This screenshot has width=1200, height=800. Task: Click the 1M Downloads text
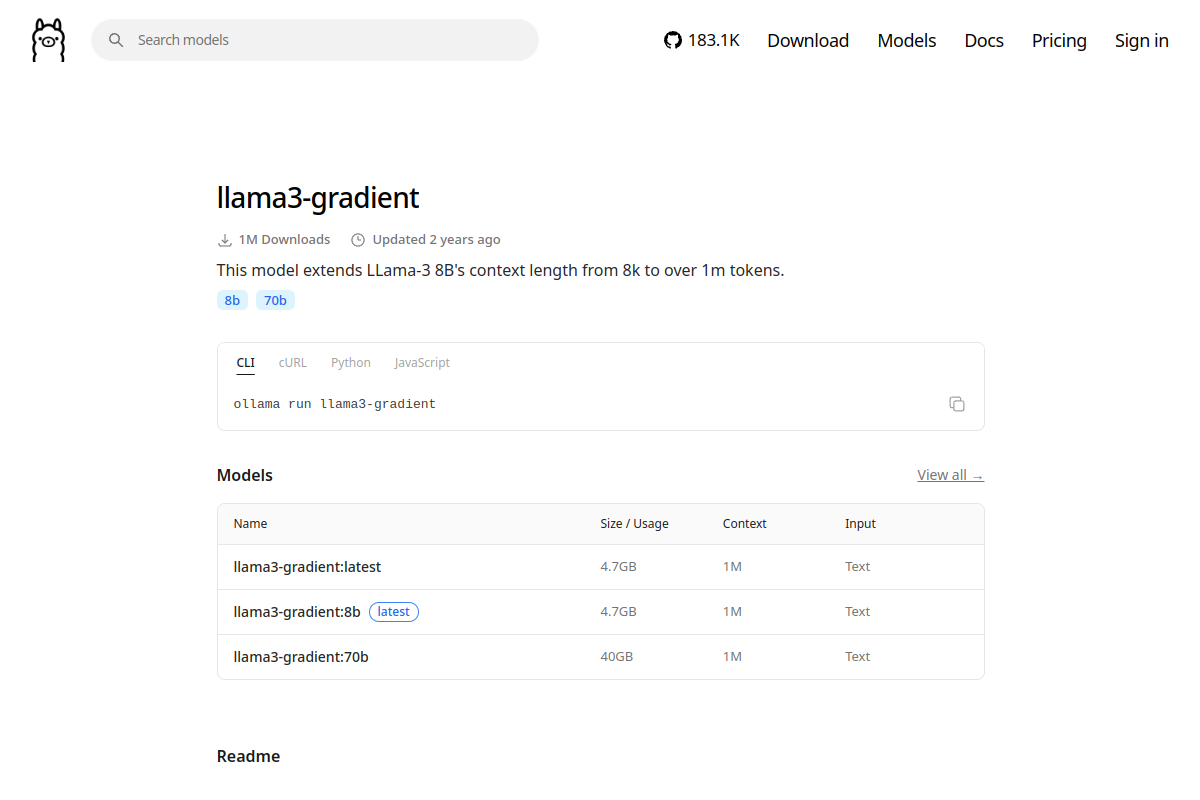pyautogui.click(x=284, y=240)
